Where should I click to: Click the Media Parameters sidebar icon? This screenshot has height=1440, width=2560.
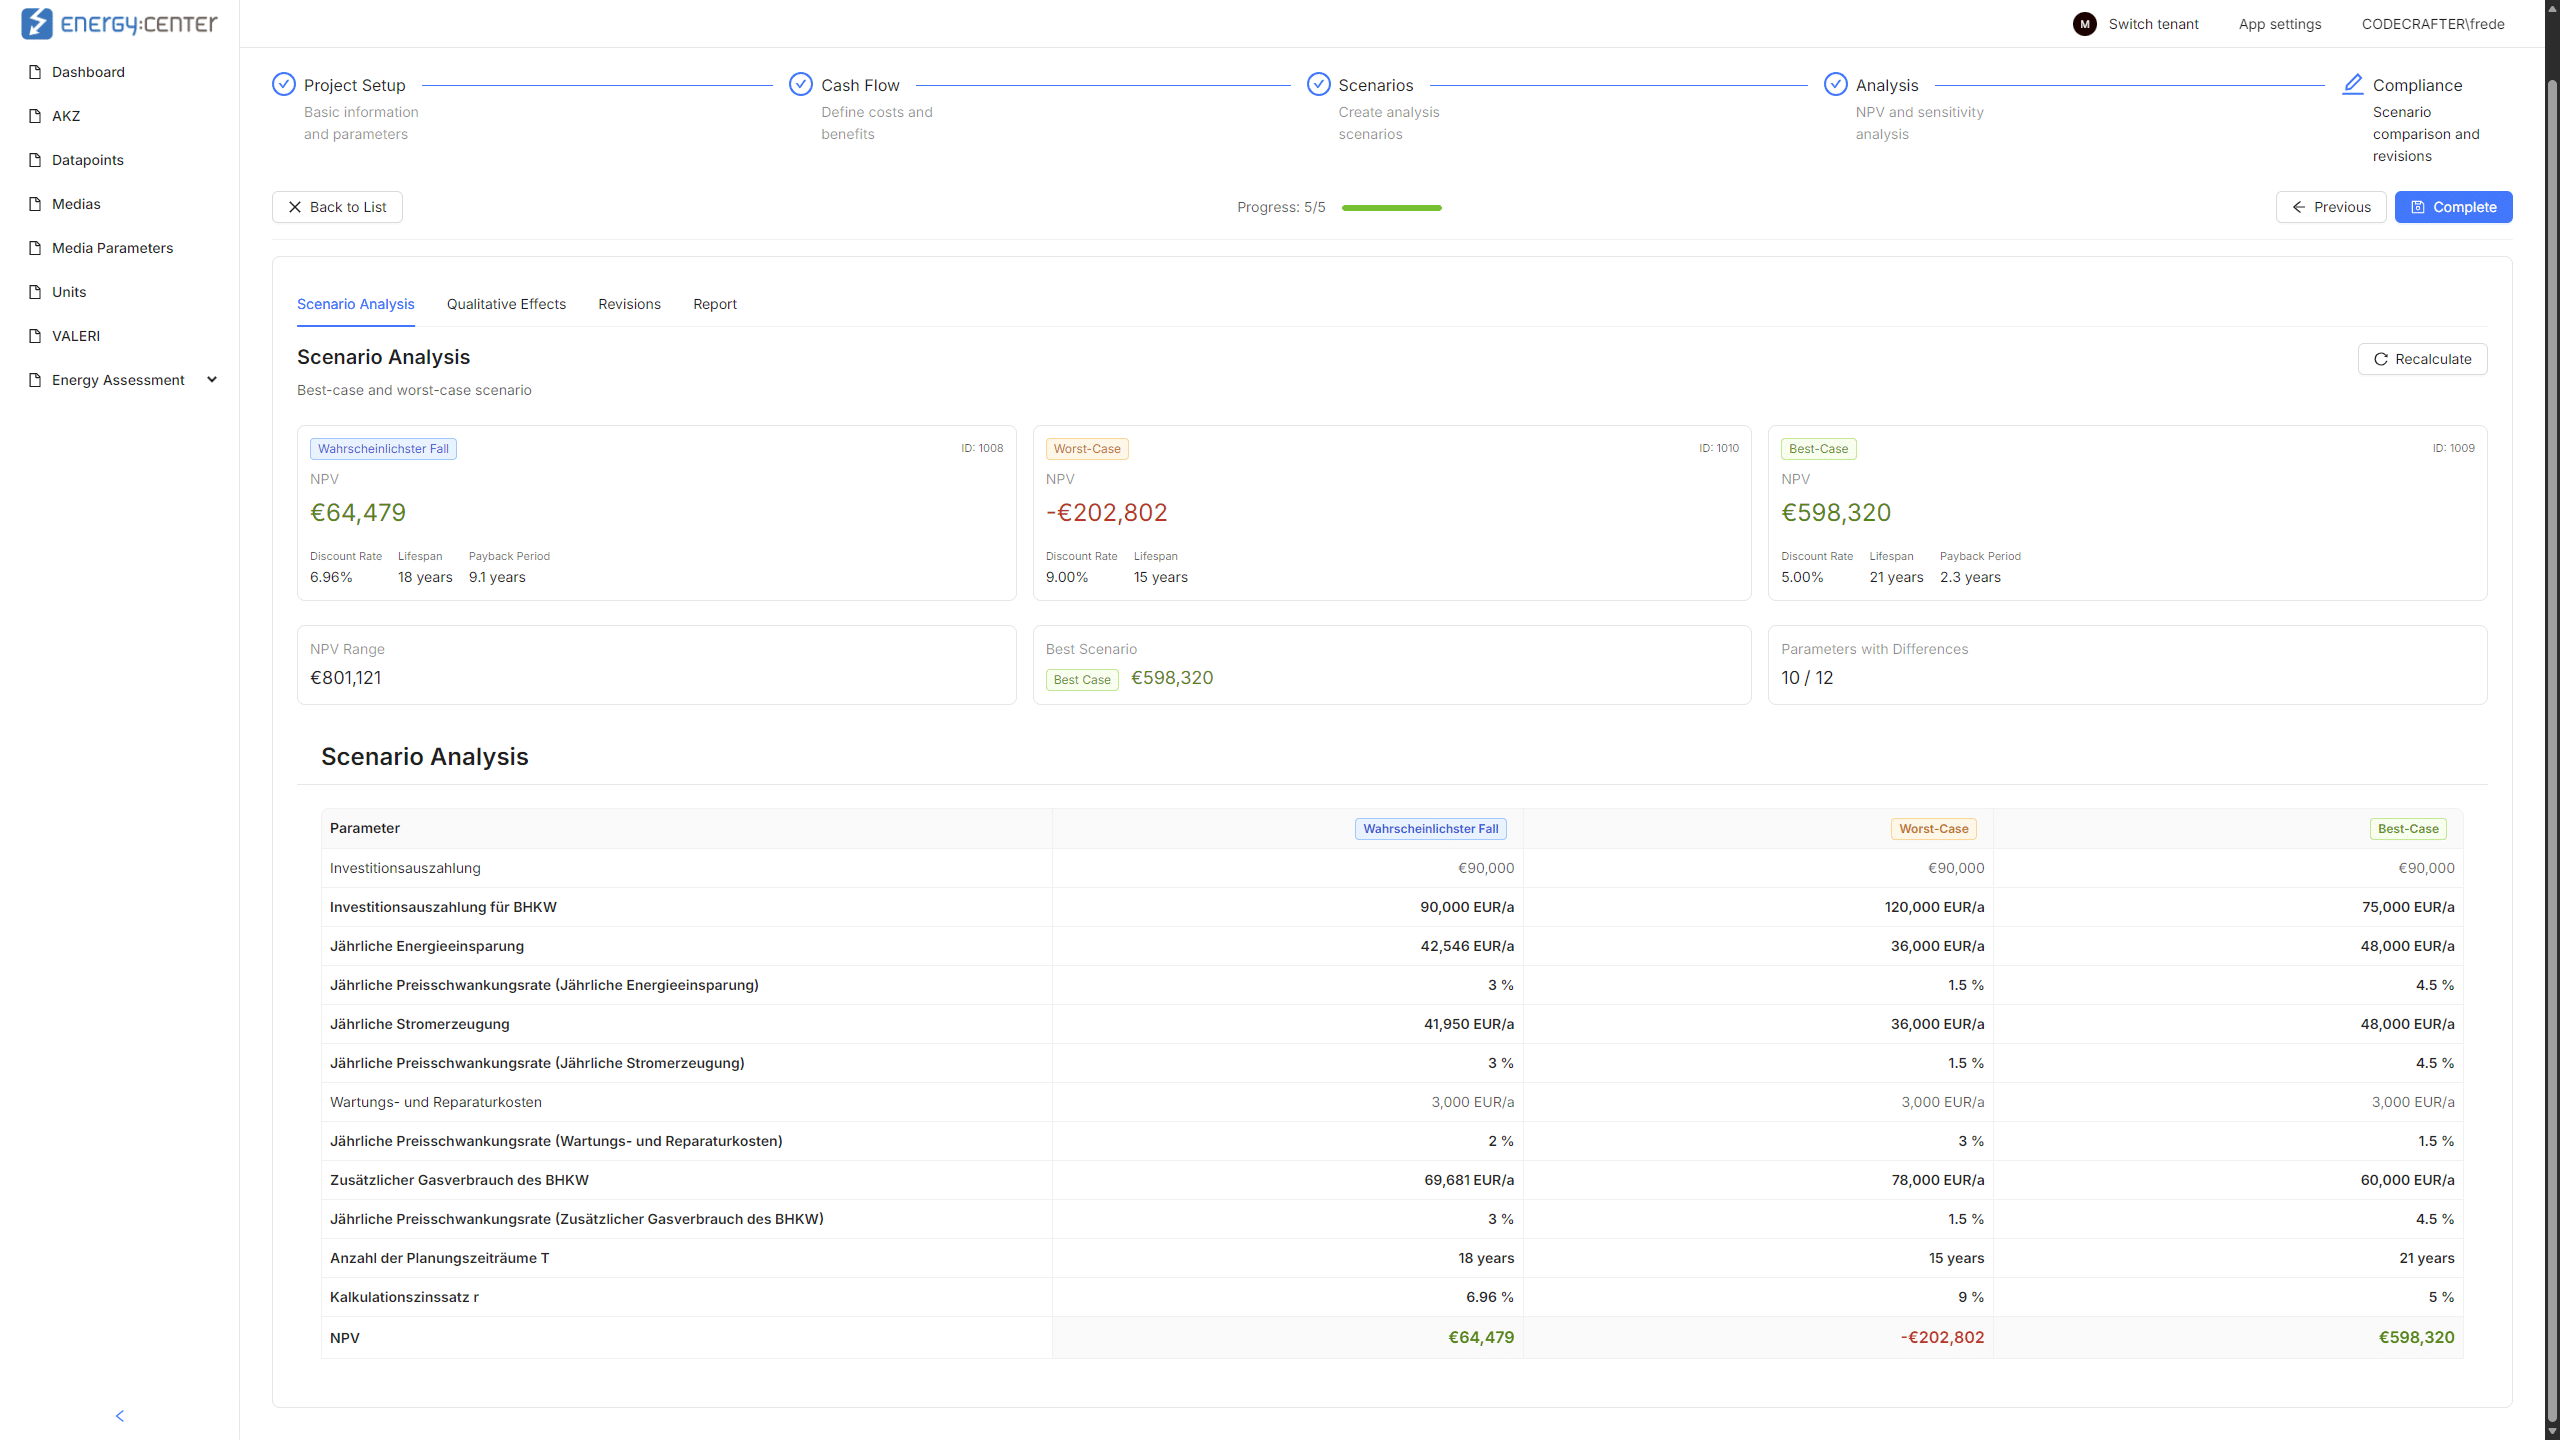point(35,248)
